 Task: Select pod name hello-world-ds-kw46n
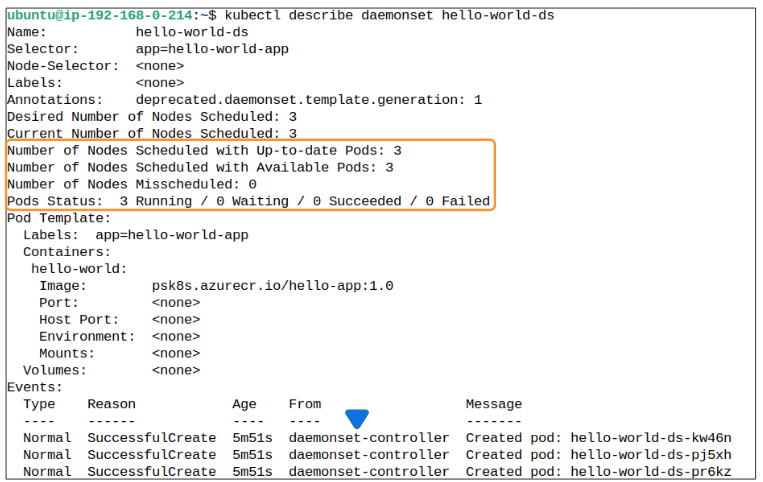[x=651, y=438]
